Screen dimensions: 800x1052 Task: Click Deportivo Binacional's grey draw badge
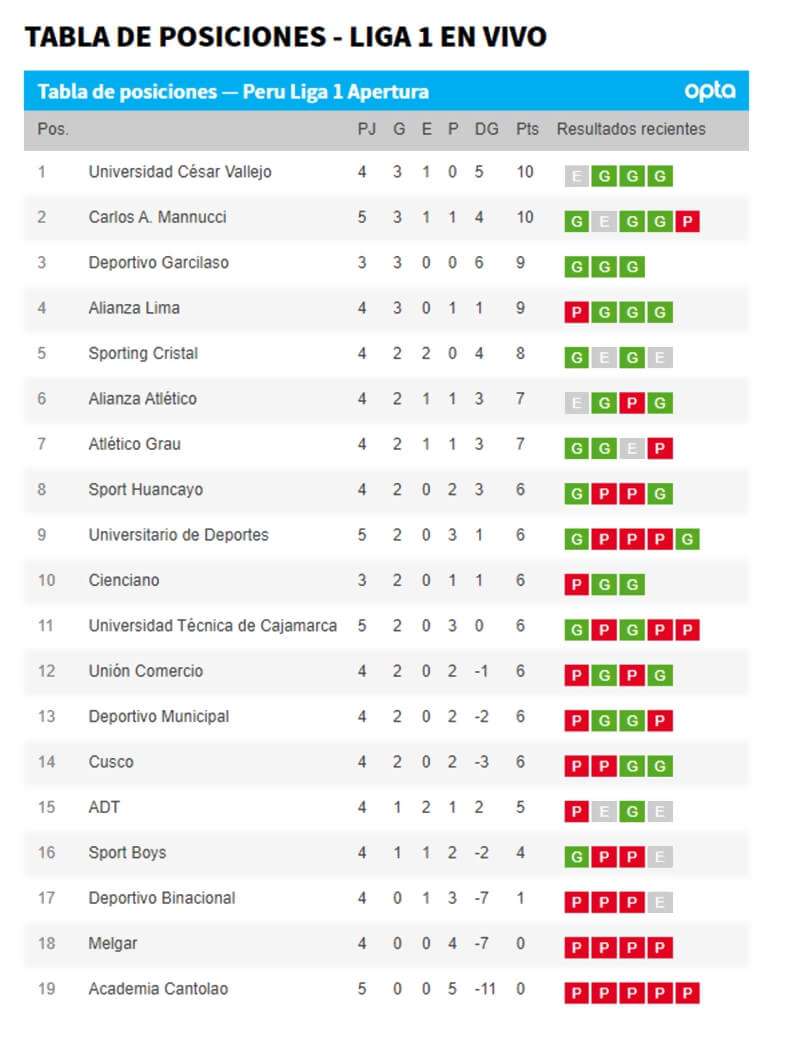[660, 902]
